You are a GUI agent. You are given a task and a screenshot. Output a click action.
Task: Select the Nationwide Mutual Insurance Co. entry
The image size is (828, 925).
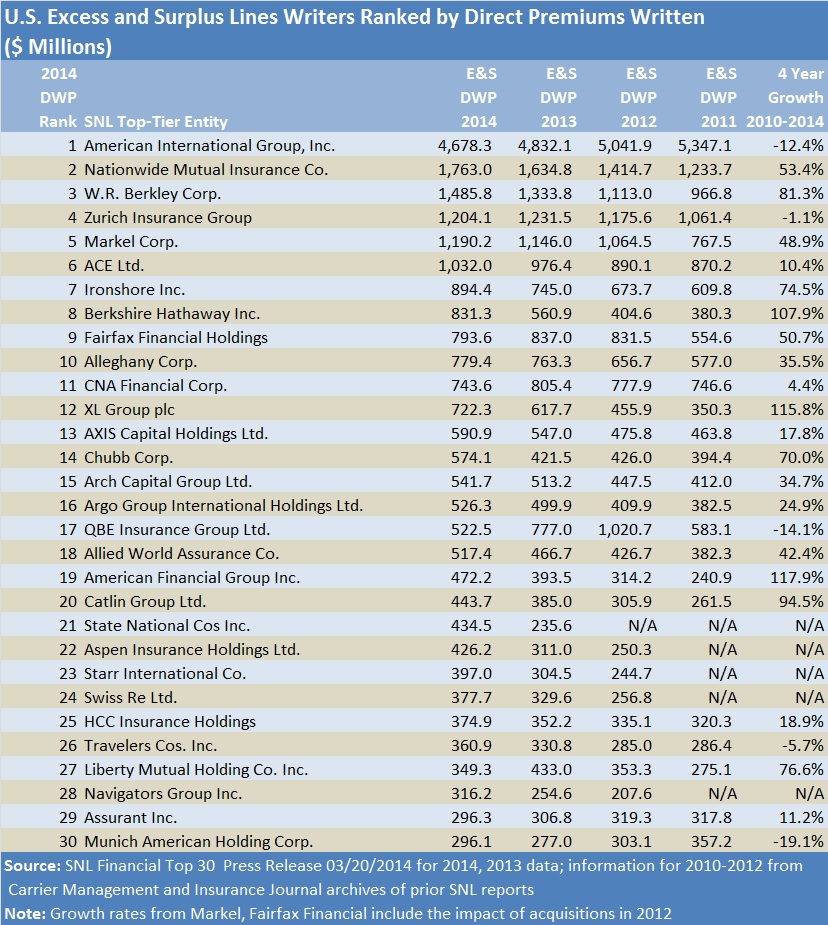tap(206, 169)
